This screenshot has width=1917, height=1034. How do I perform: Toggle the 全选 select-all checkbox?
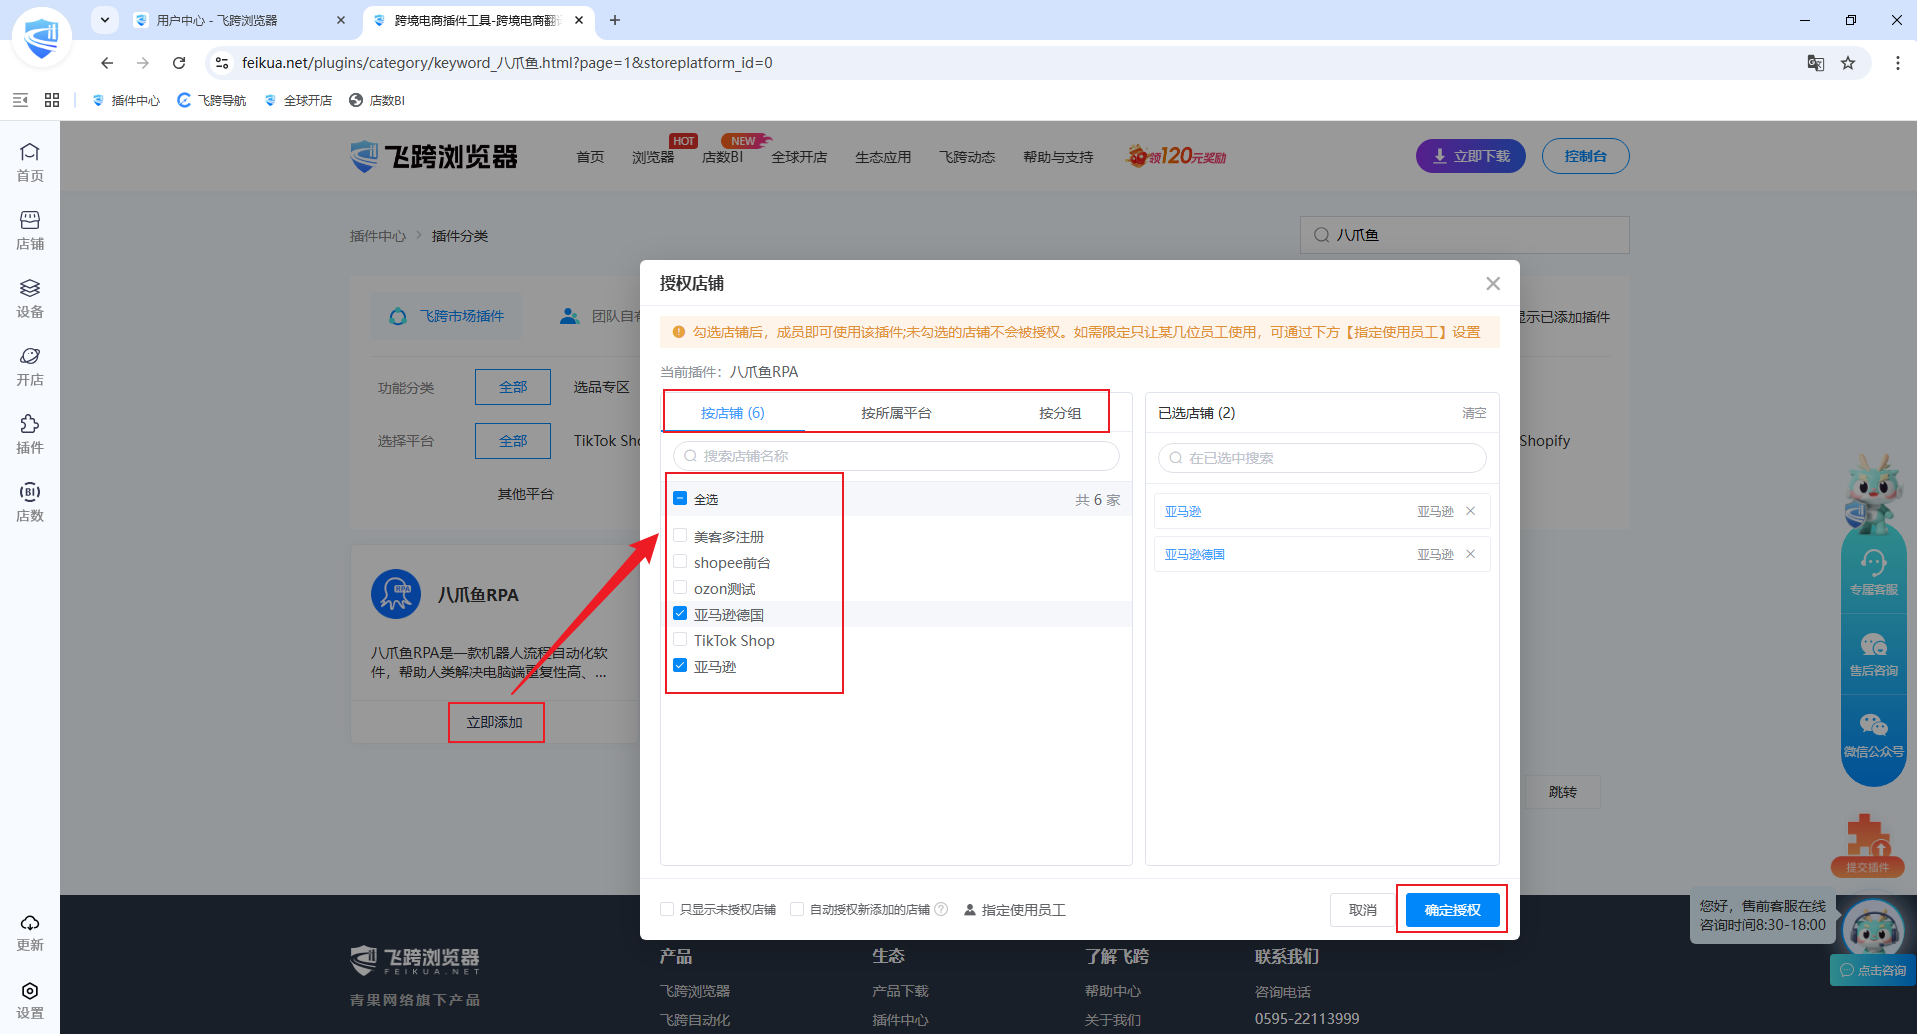coord(680,498)
